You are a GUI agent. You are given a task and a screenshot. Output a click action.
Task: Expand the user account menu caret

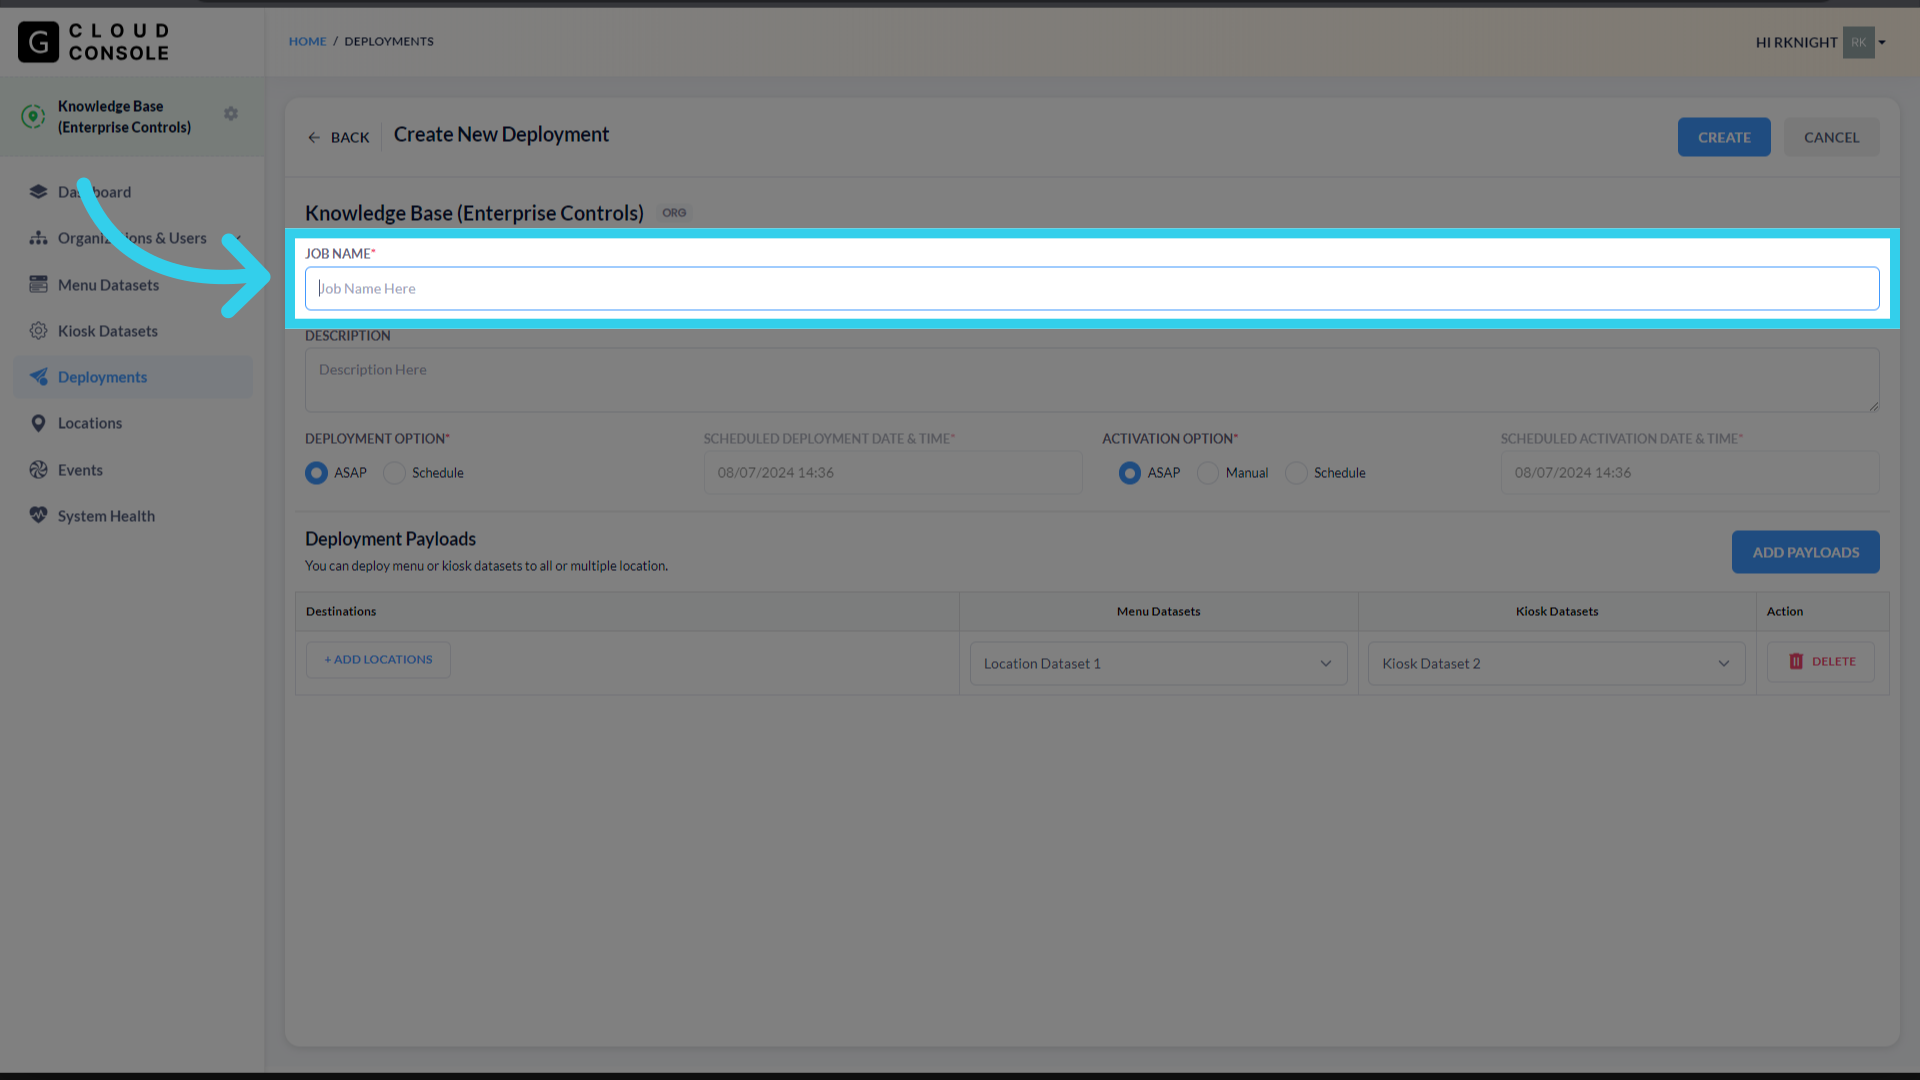point(1882,43)
